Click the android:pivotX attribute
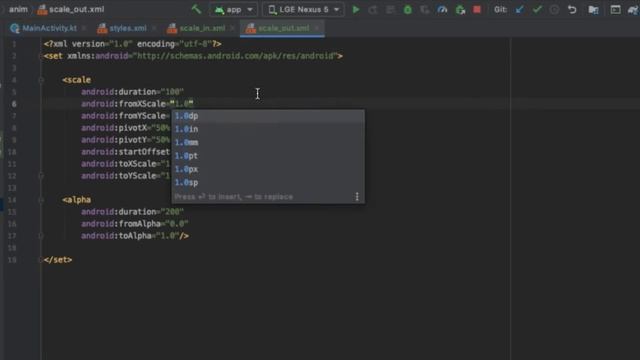The height and width of the screenshot is (360, 640). pos(125,128)
